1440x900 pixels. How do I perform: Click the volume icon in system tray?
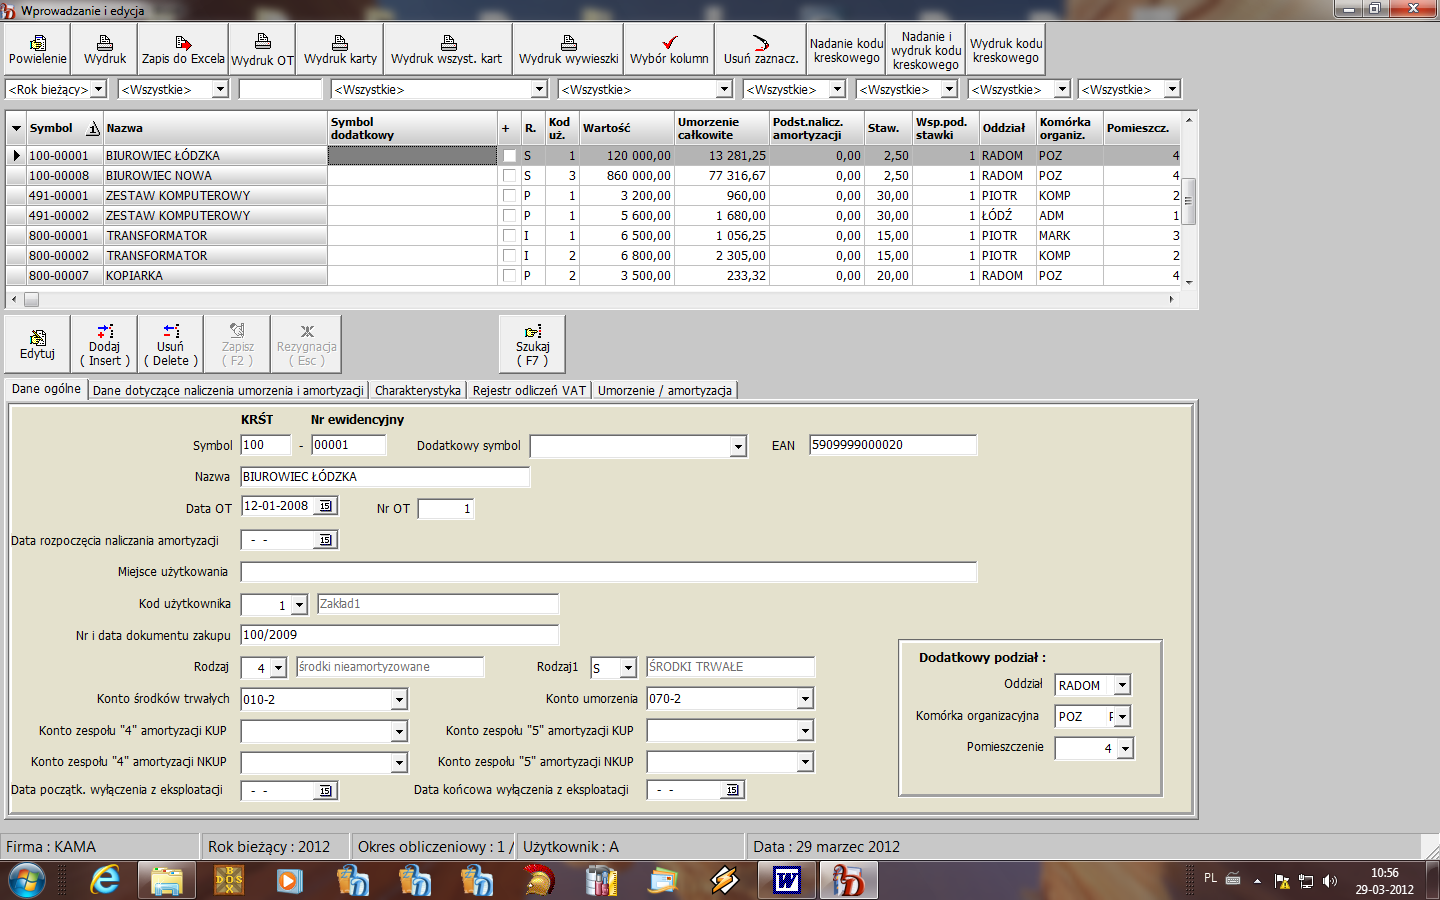pos(1330,881)
